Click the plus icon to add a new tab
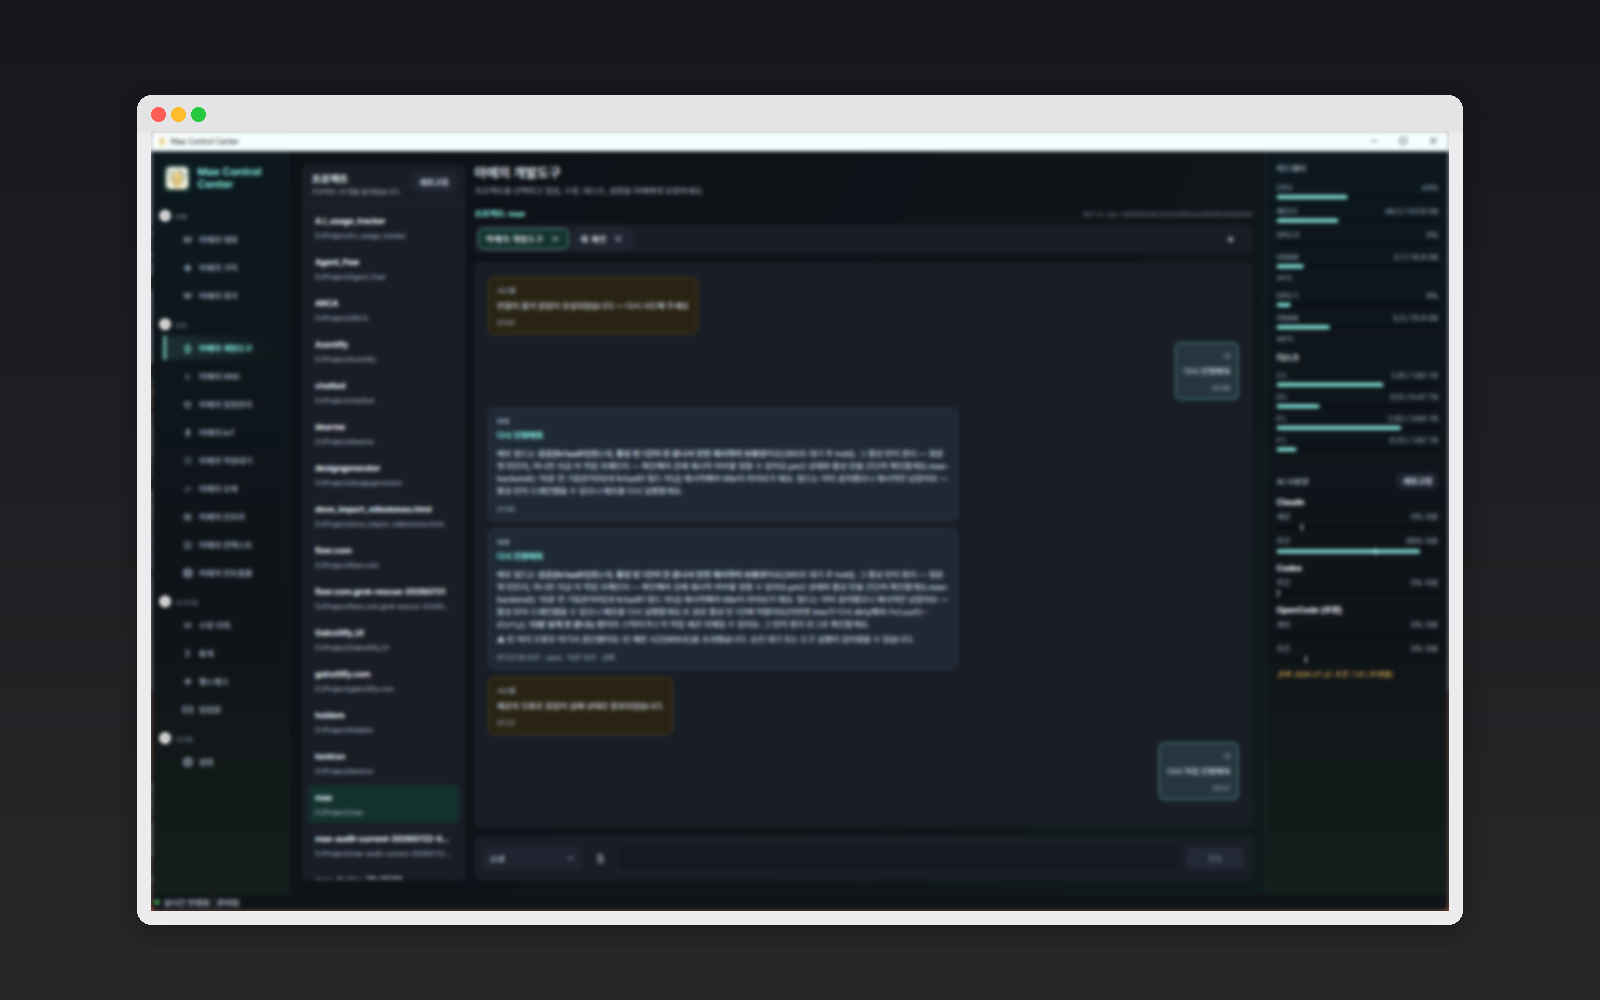This screenshot has height=1000, width=1600. coord(1230,239)
